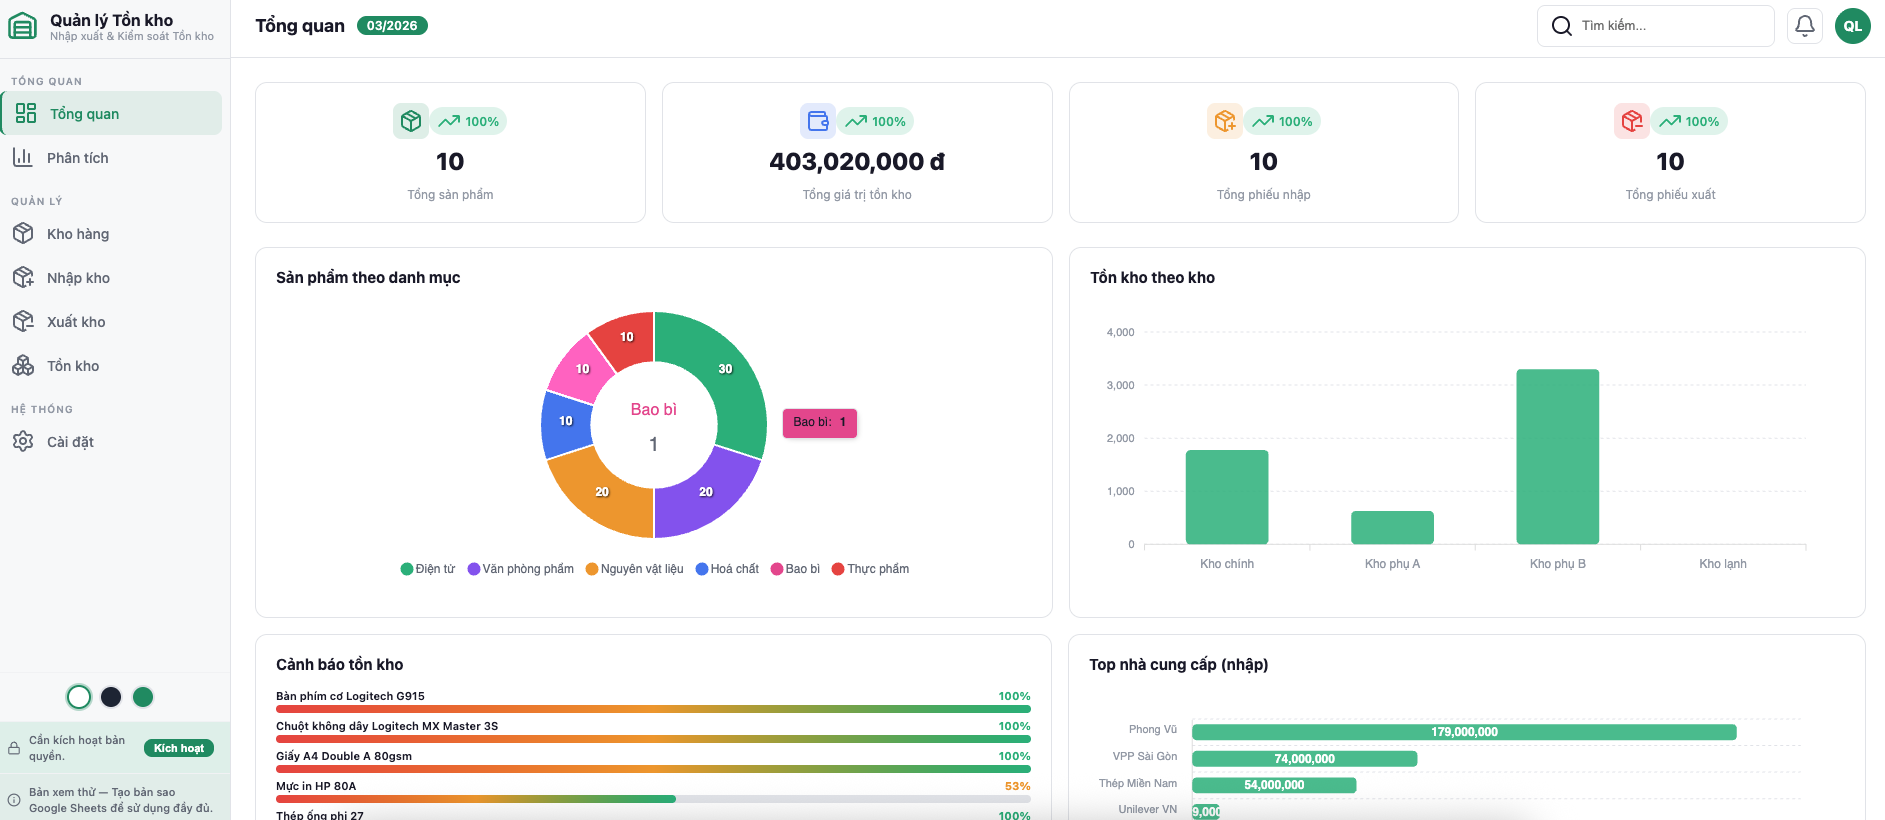
Task: Click the Tổng phiếu xuất red icon
Action: tap(1631, 121)
